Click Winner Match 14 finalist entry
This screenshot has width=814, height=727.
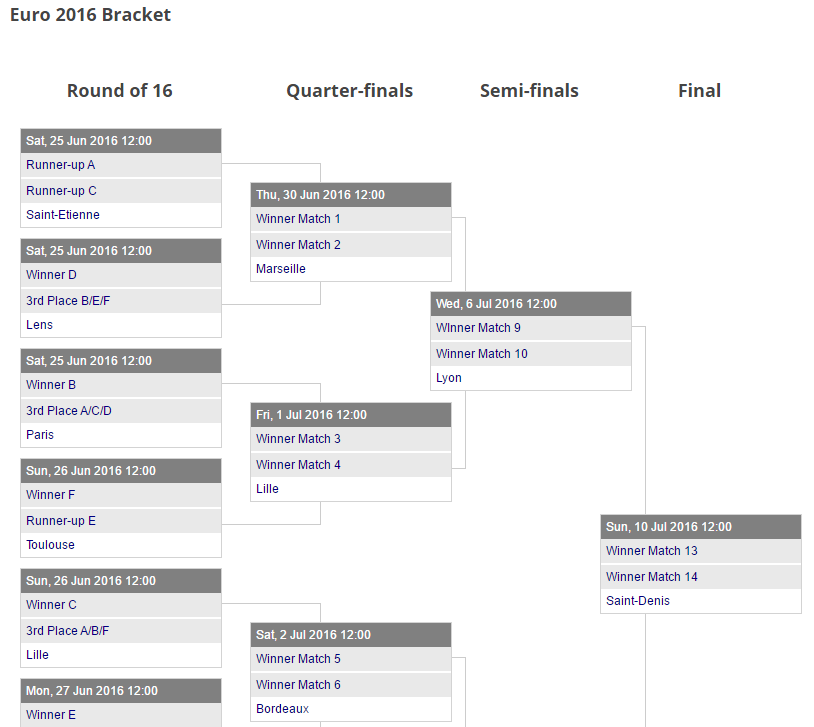point(651,577)
